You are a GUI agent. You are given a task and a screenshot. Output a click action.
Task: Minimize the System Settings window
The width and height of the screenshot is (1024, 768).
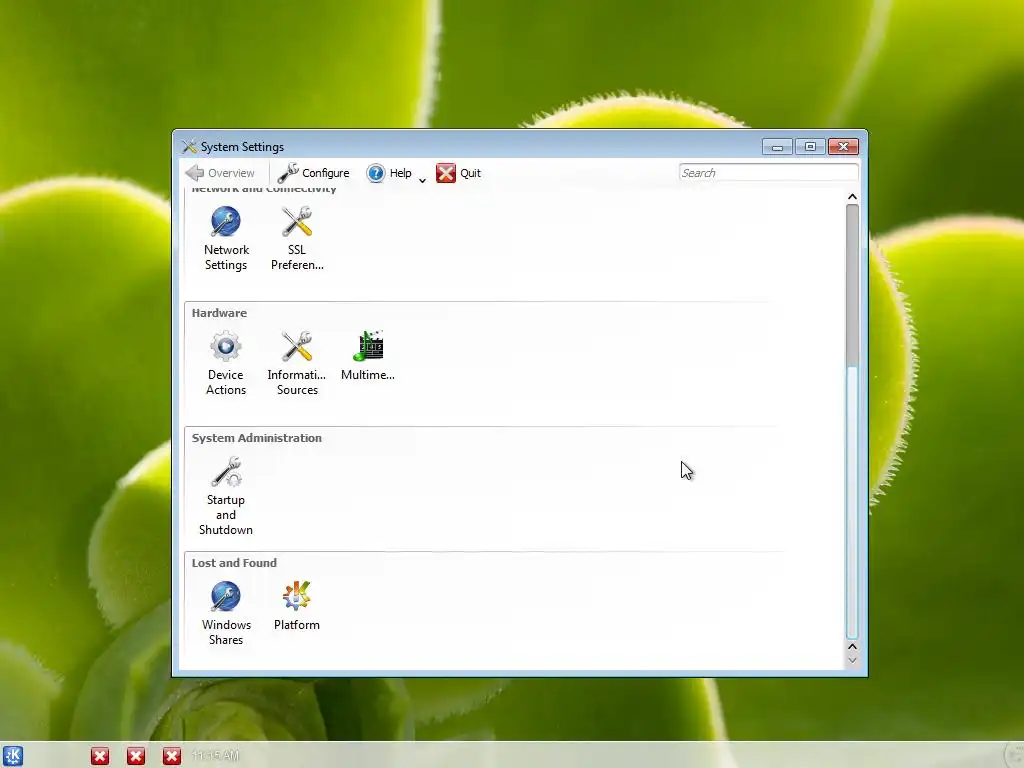pos(777,147)
